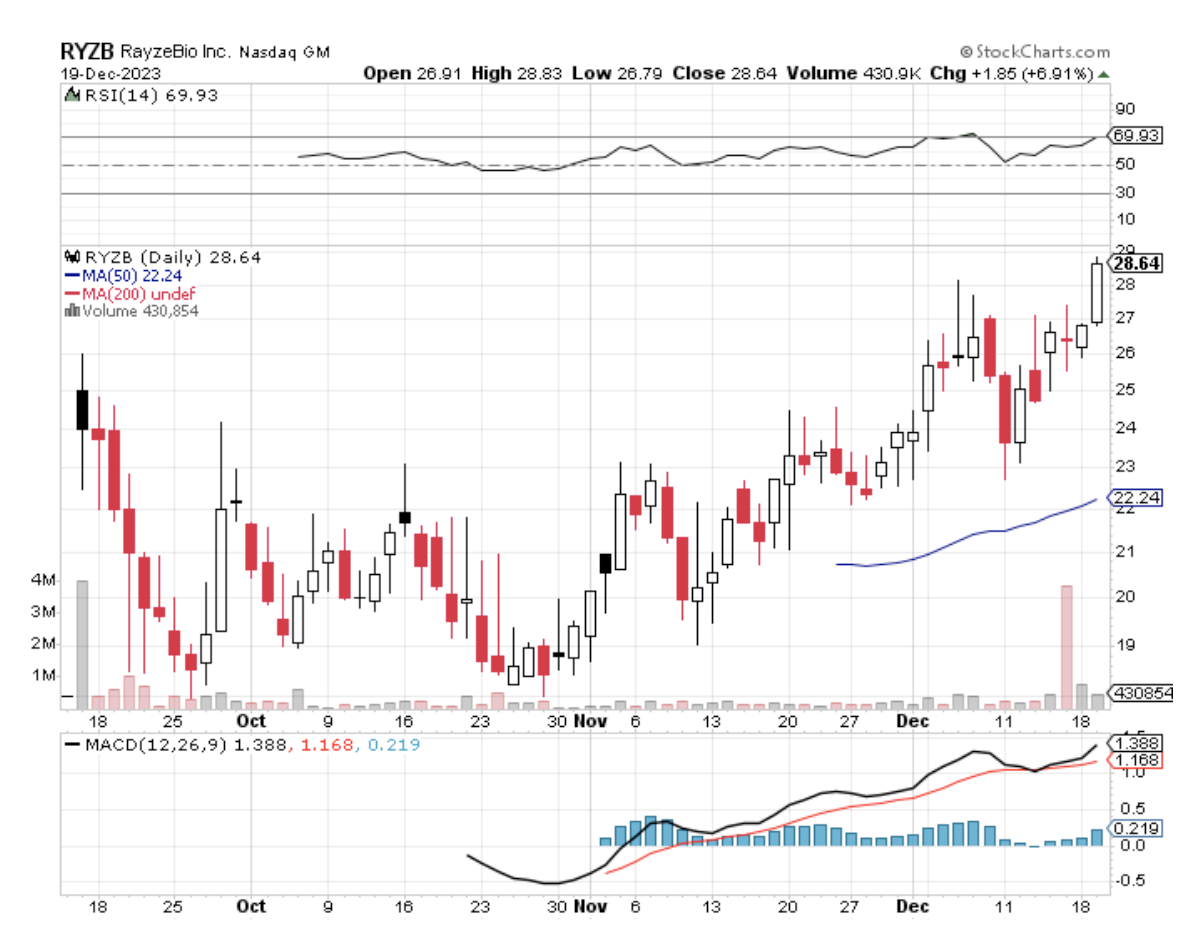Screen dimensions: 1200x952
Task: Click the 69.93 RSI value tag
Action: click(1138, 135)
